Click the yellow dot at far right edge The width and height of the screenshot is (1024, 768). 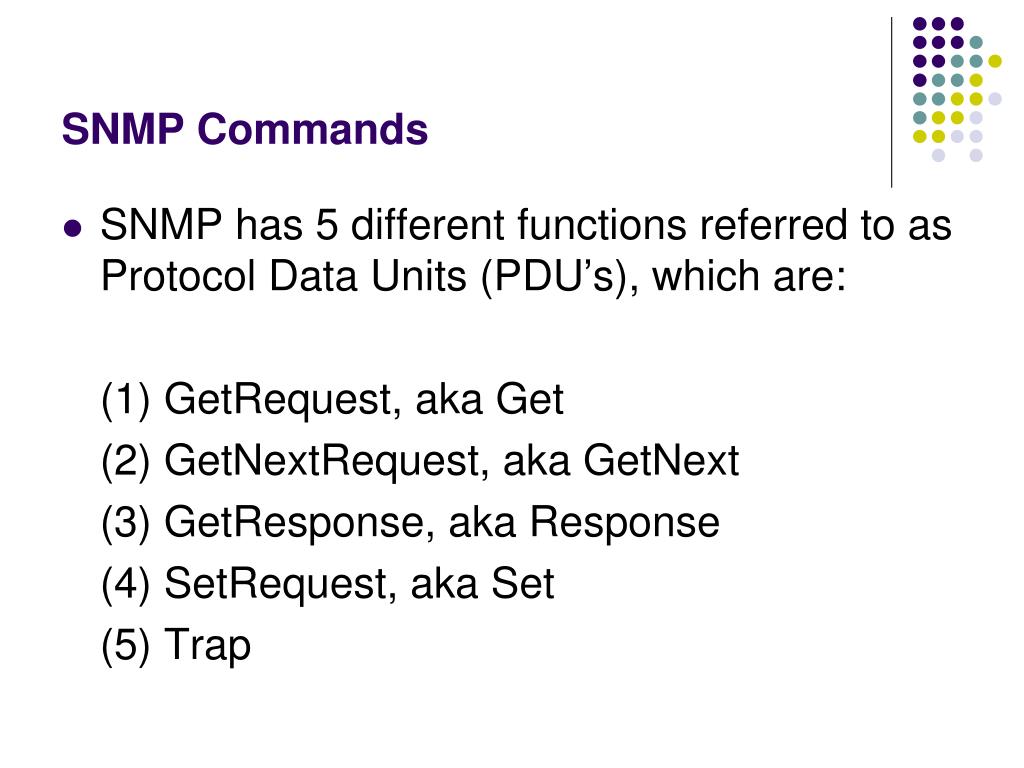click(x=995, y=61)
